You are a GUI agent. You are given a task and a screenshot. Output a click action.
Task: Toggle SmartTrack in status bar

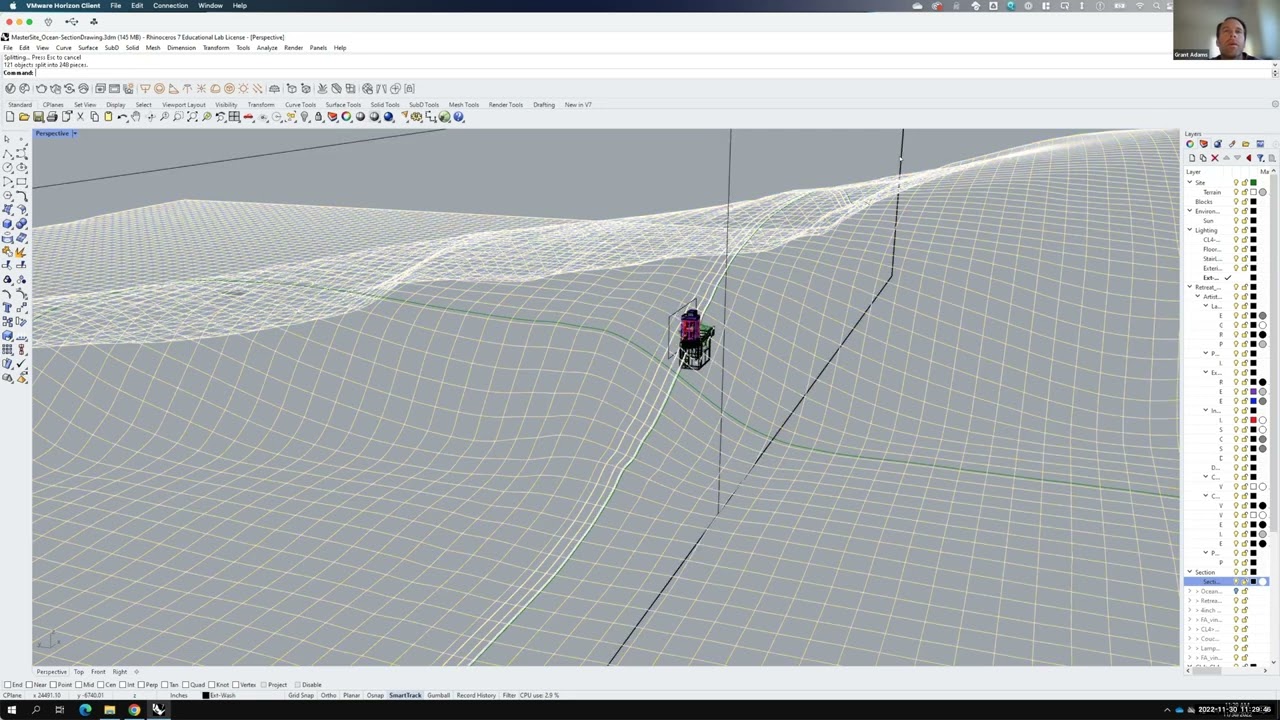pos(405,695)
